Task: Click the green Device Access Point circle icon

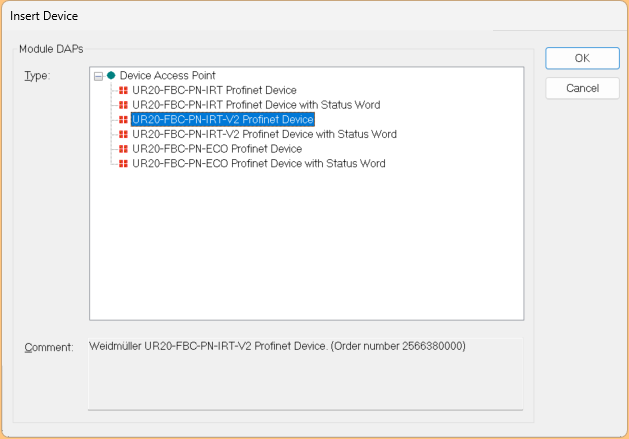Action: [111, 75]
